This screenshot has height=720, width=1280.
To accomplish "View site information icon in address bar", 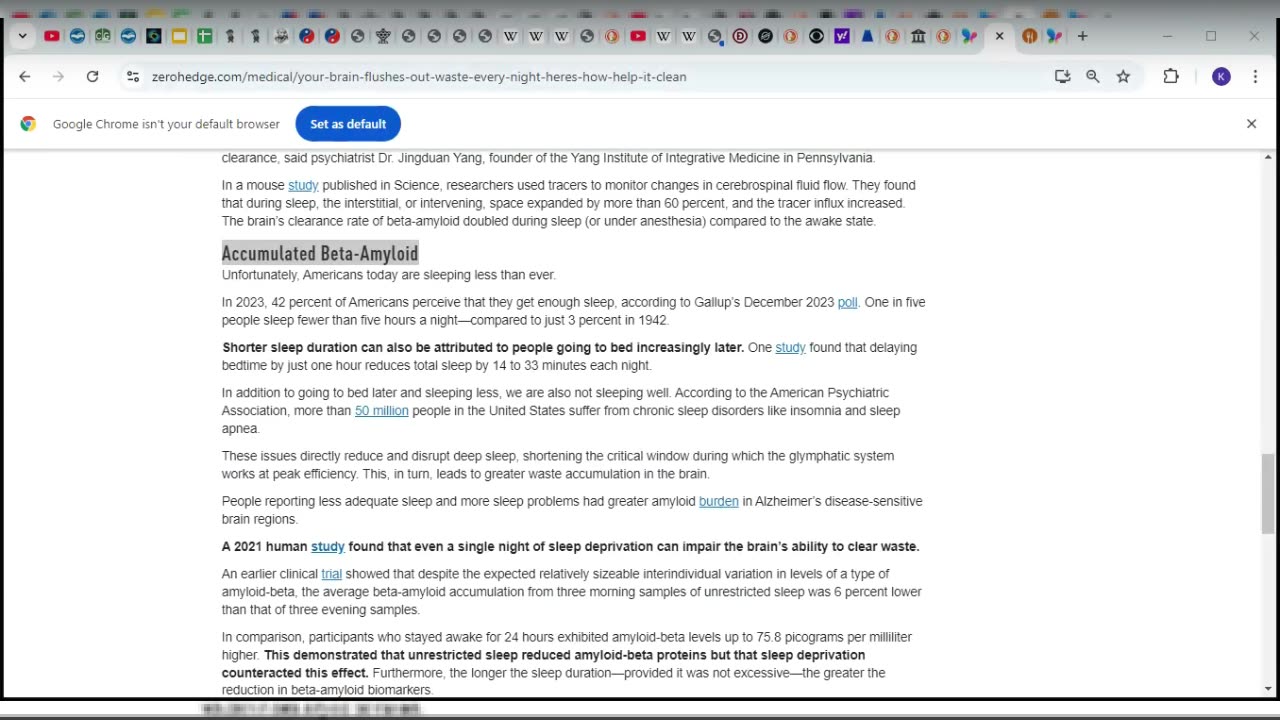I will tap(132, 76).
